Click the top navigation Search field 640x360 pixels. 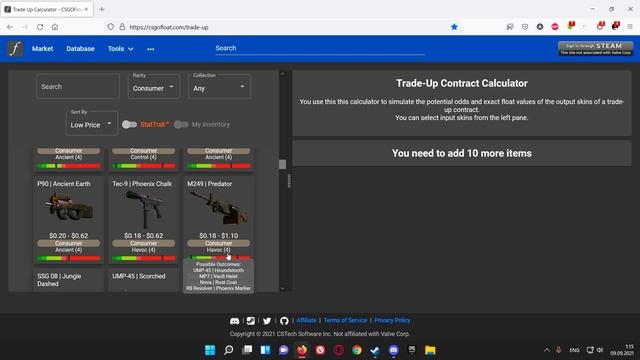click(x=320, y=48)
